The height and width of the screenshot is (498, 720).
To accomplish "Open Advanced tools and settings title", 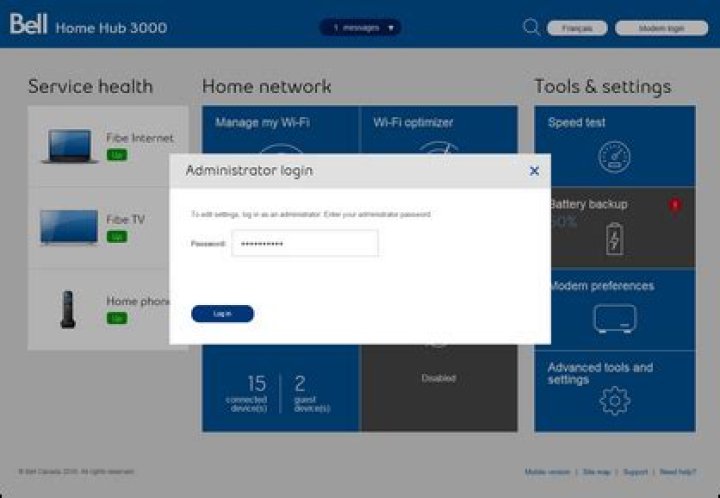I will [x=600, y=373].
